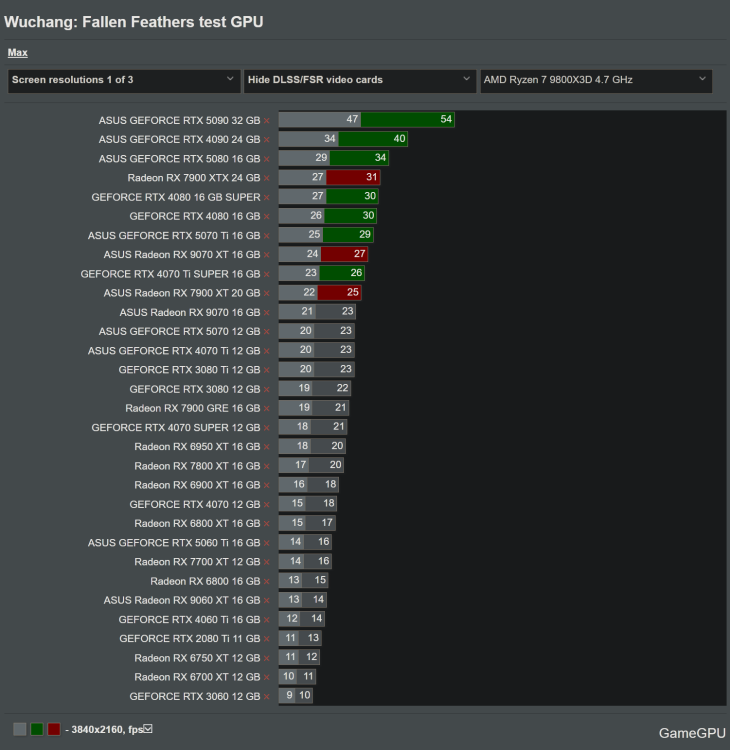
Task: Remove ASUS GEFORCE RTX 5060 Ti 16 GB row
Action: pyautogui.click(x=266, y=543)
